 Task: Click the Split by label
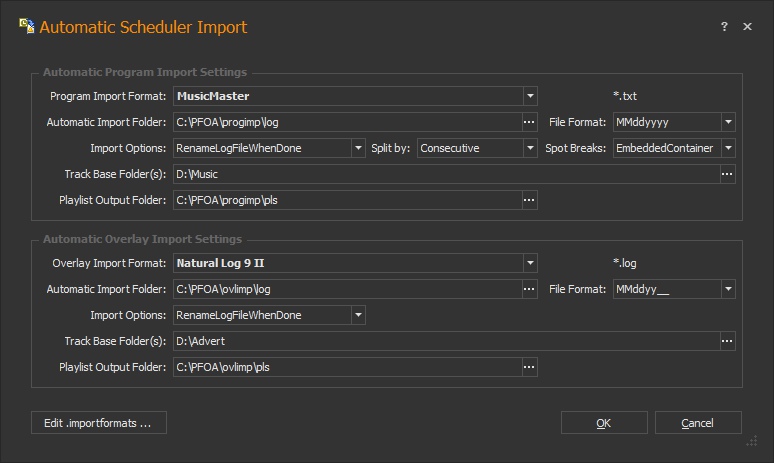coord(390,148)
